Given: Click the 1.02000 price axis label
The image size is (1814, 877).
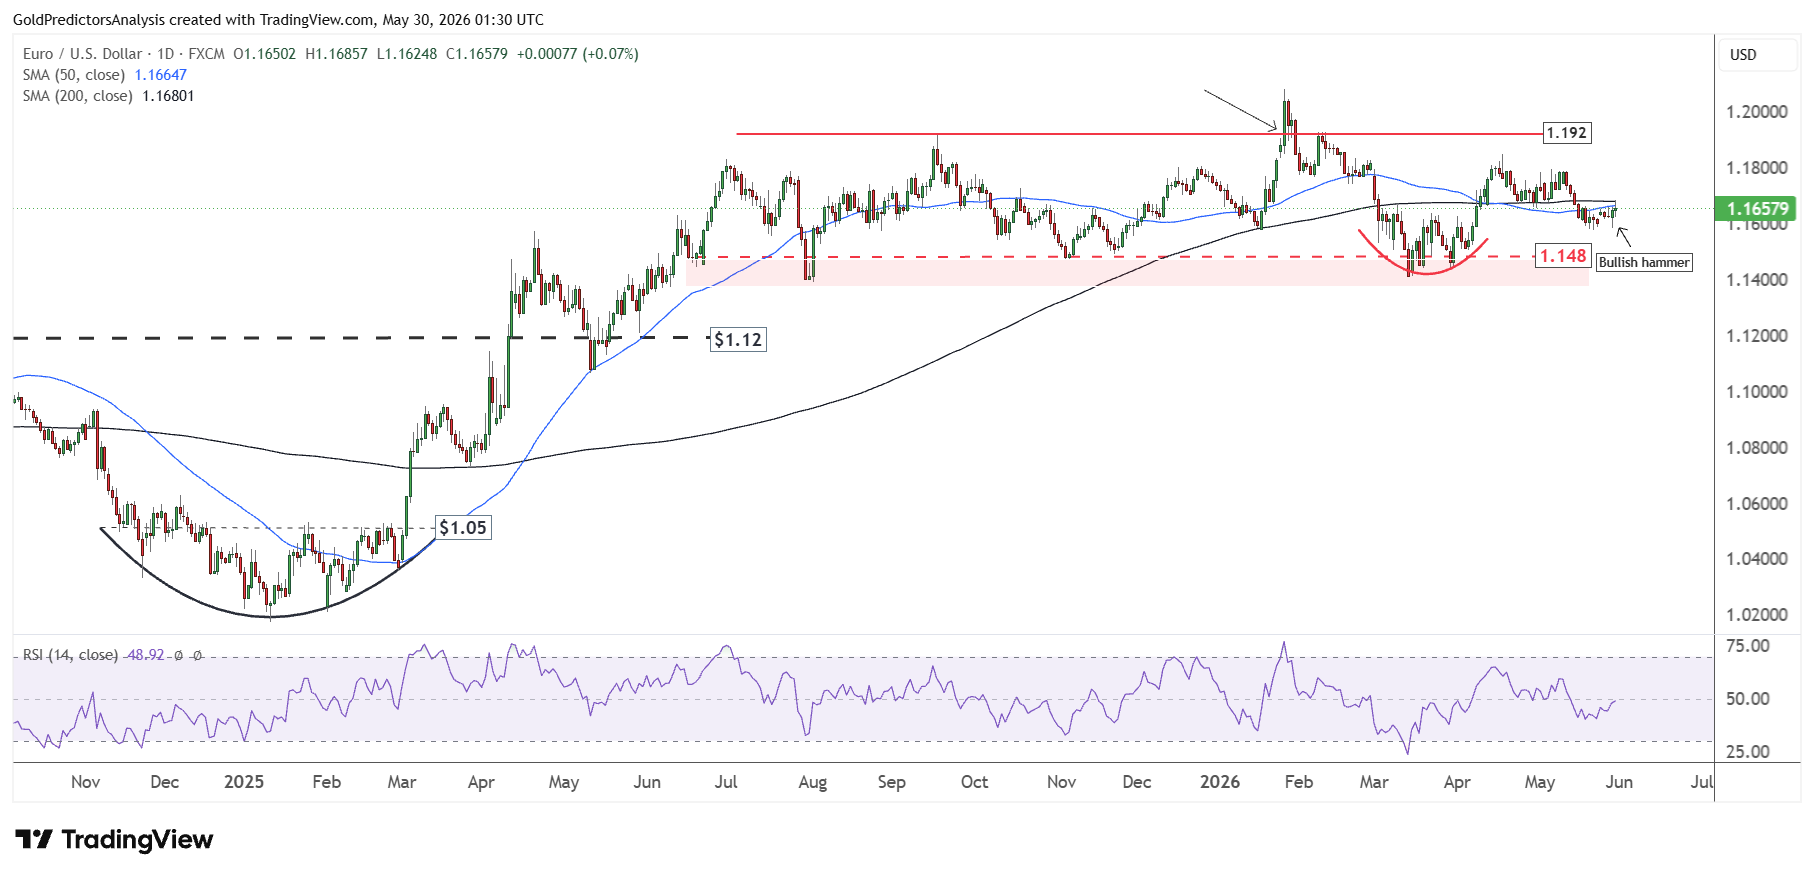Looking at the screenshot, I should coord(1757,614).
